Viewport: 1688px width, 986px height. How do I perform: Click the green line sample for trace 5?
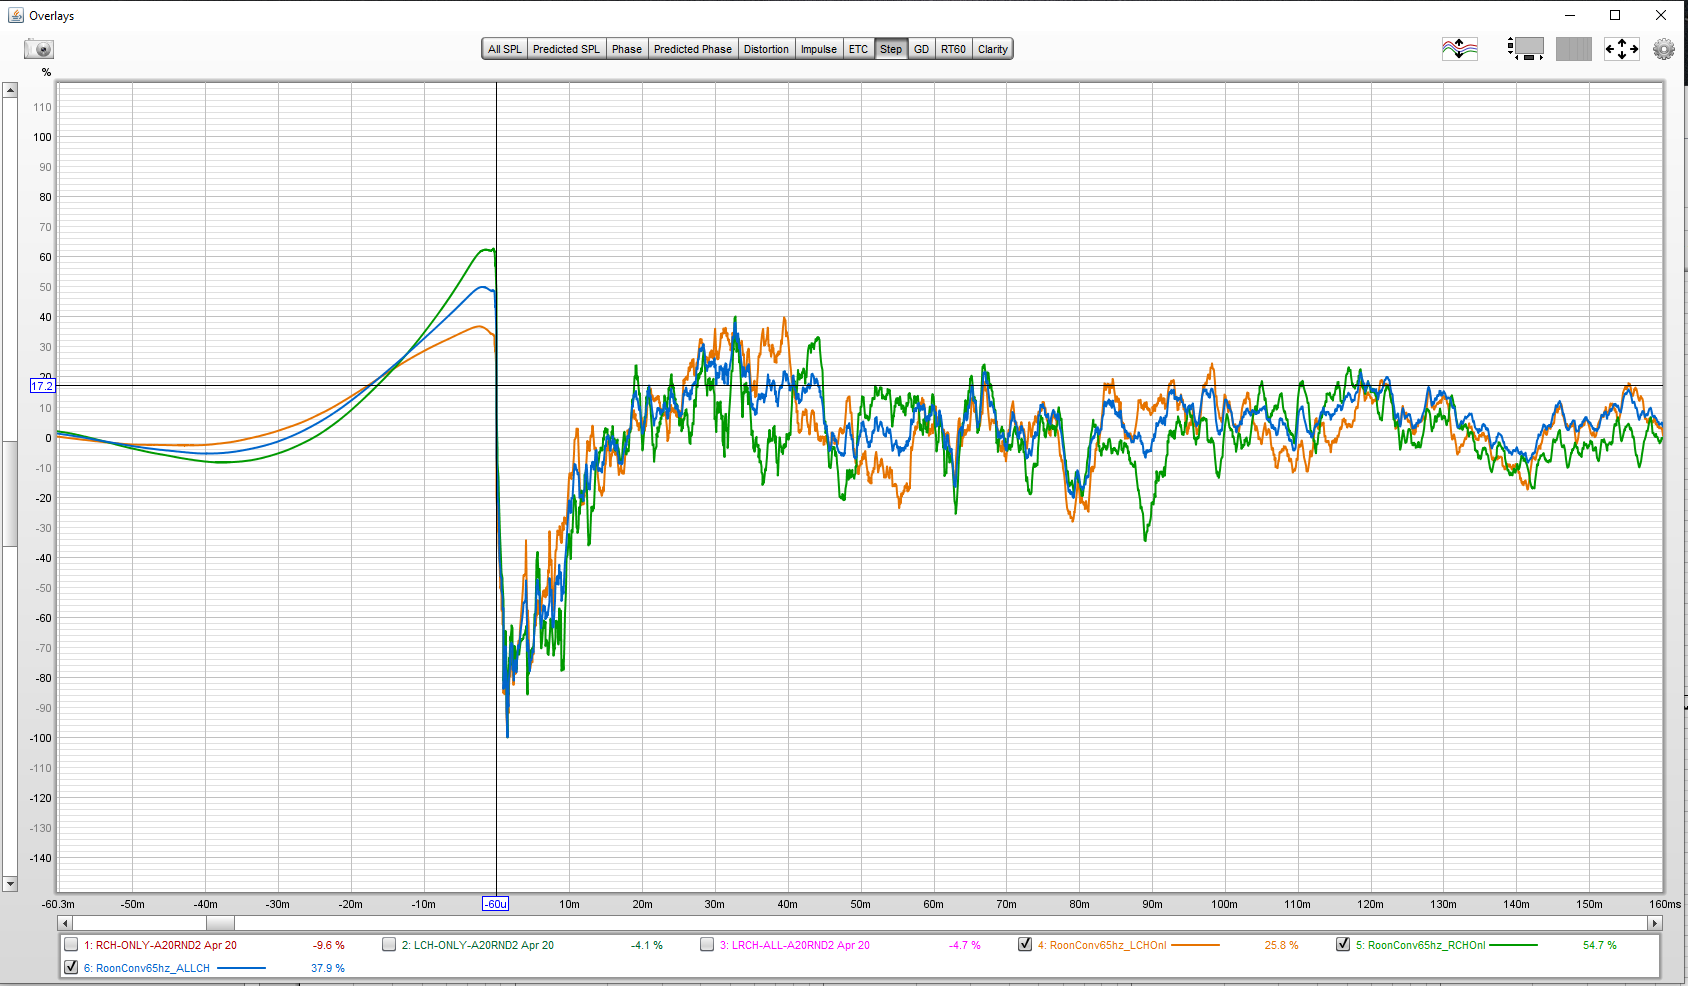(1513, 945)
